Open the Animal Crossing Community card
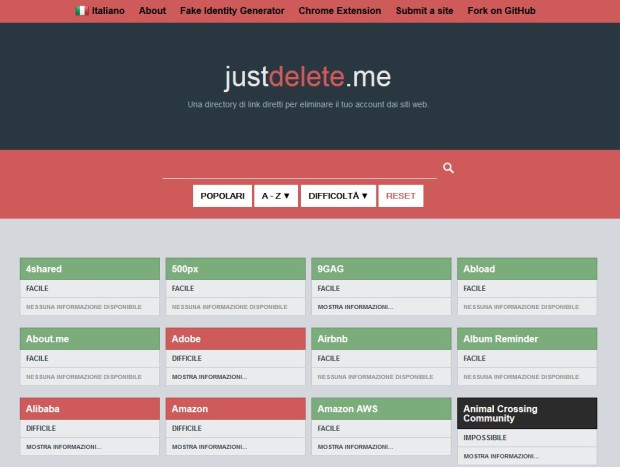 tap(527, 413)
